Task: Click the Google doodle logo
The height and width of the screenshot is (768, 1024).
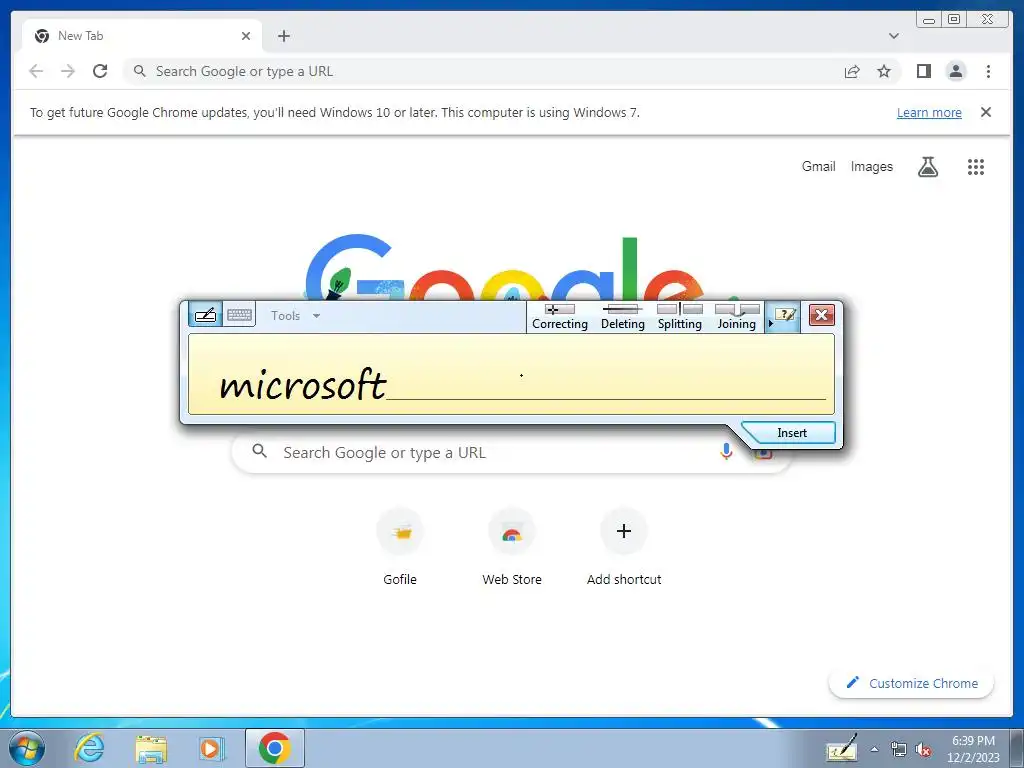Action: tap(506, 268)
